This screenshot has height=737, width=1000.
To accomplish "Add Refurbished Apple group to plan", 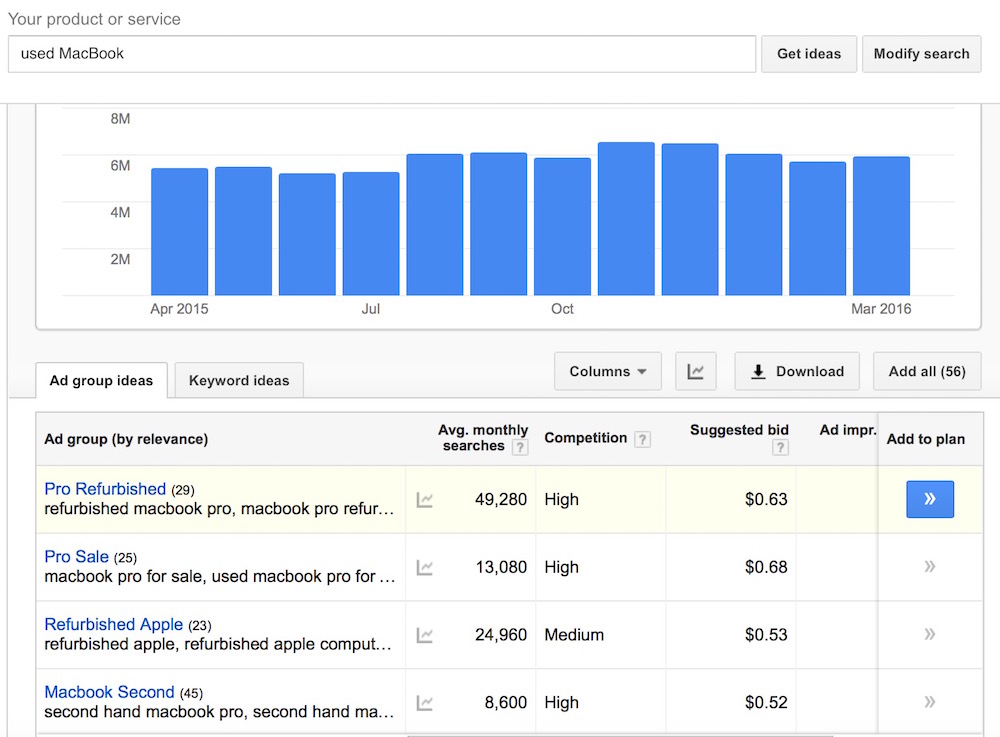I will pyautogui.click(x=929, y=635).
